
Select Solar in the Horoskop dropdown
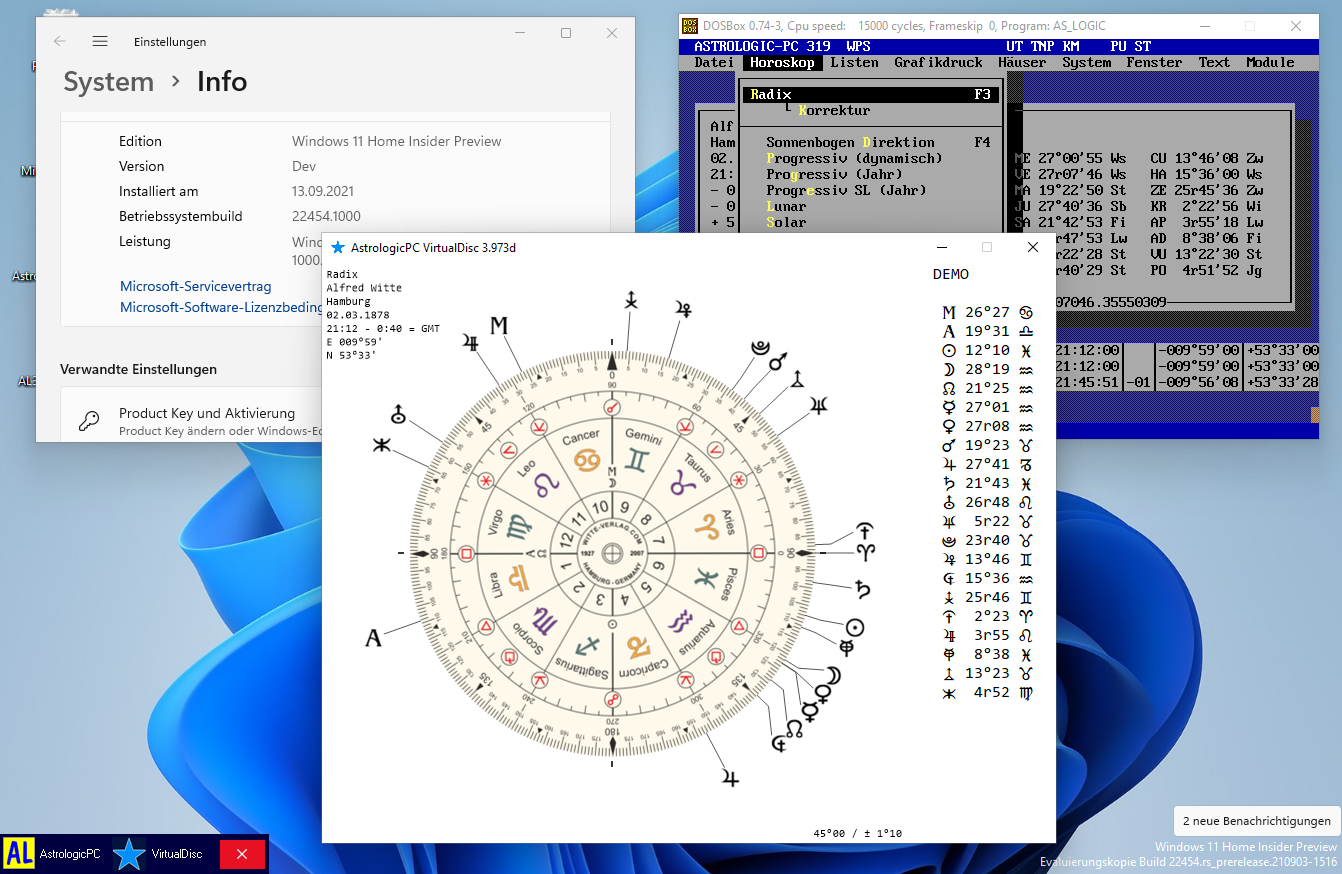786,222
